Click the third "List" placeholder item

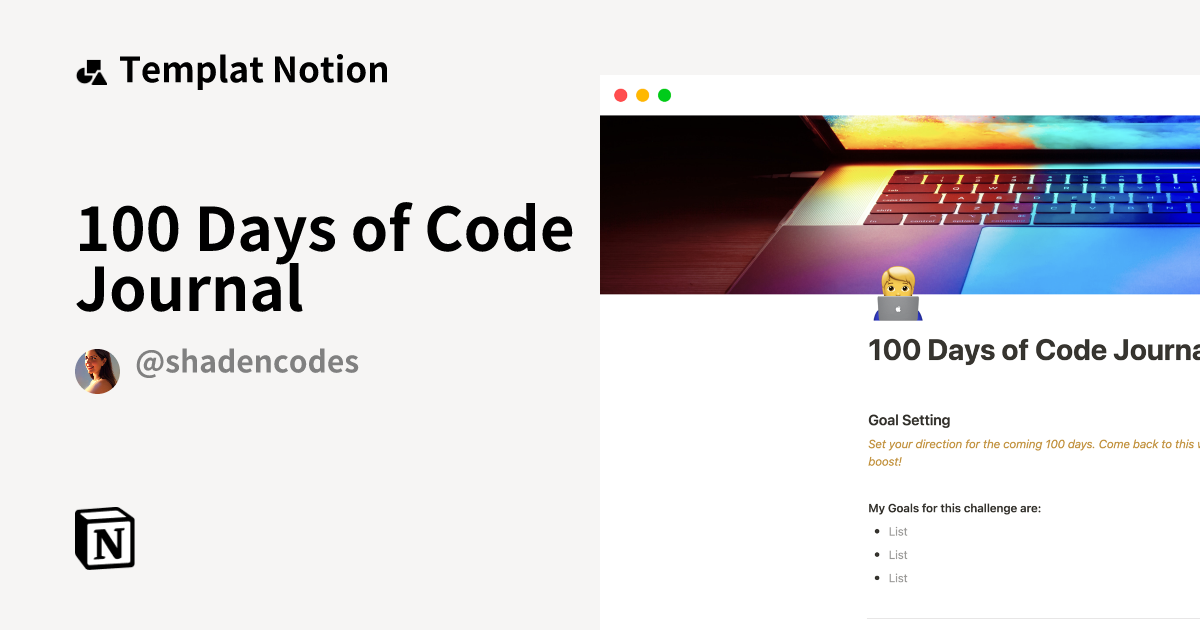[x=898, y=578]
